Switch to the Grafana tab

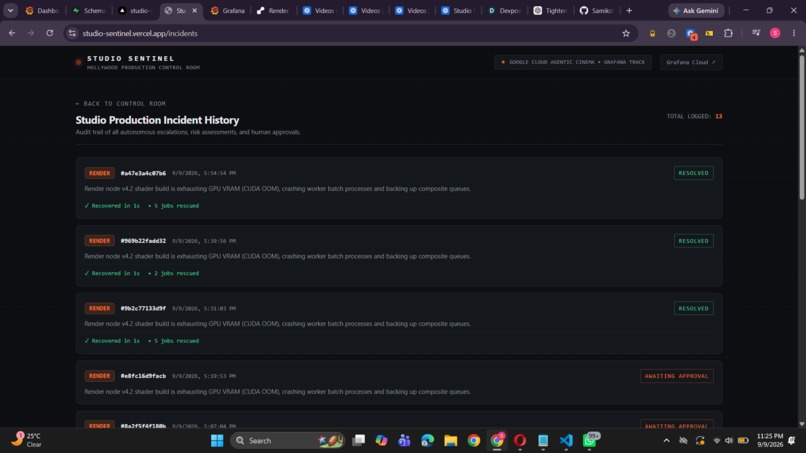pyautogui.click(x=227, y=10)
